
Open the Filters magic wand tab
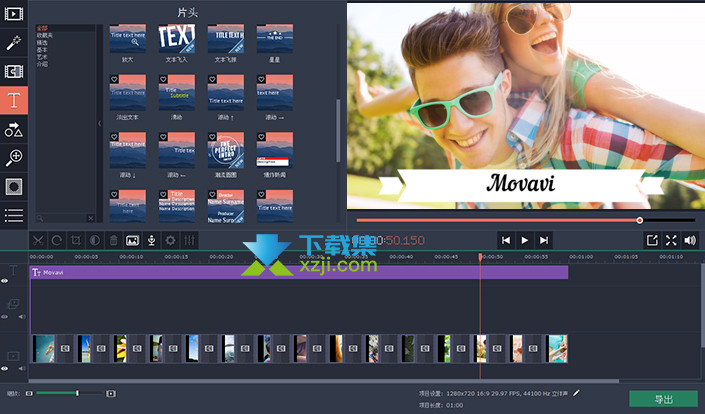[13, 43]
